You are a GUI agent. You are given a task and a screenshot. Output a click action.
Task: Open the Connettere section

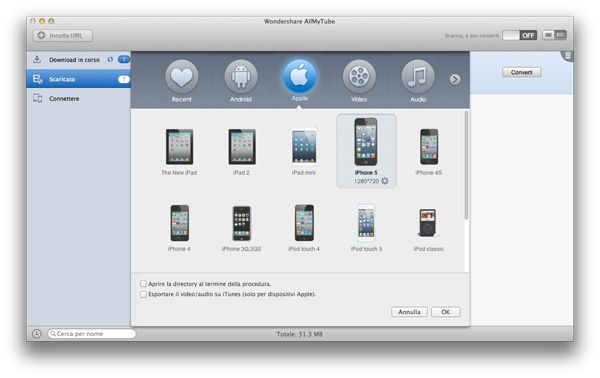click(79, 99)
